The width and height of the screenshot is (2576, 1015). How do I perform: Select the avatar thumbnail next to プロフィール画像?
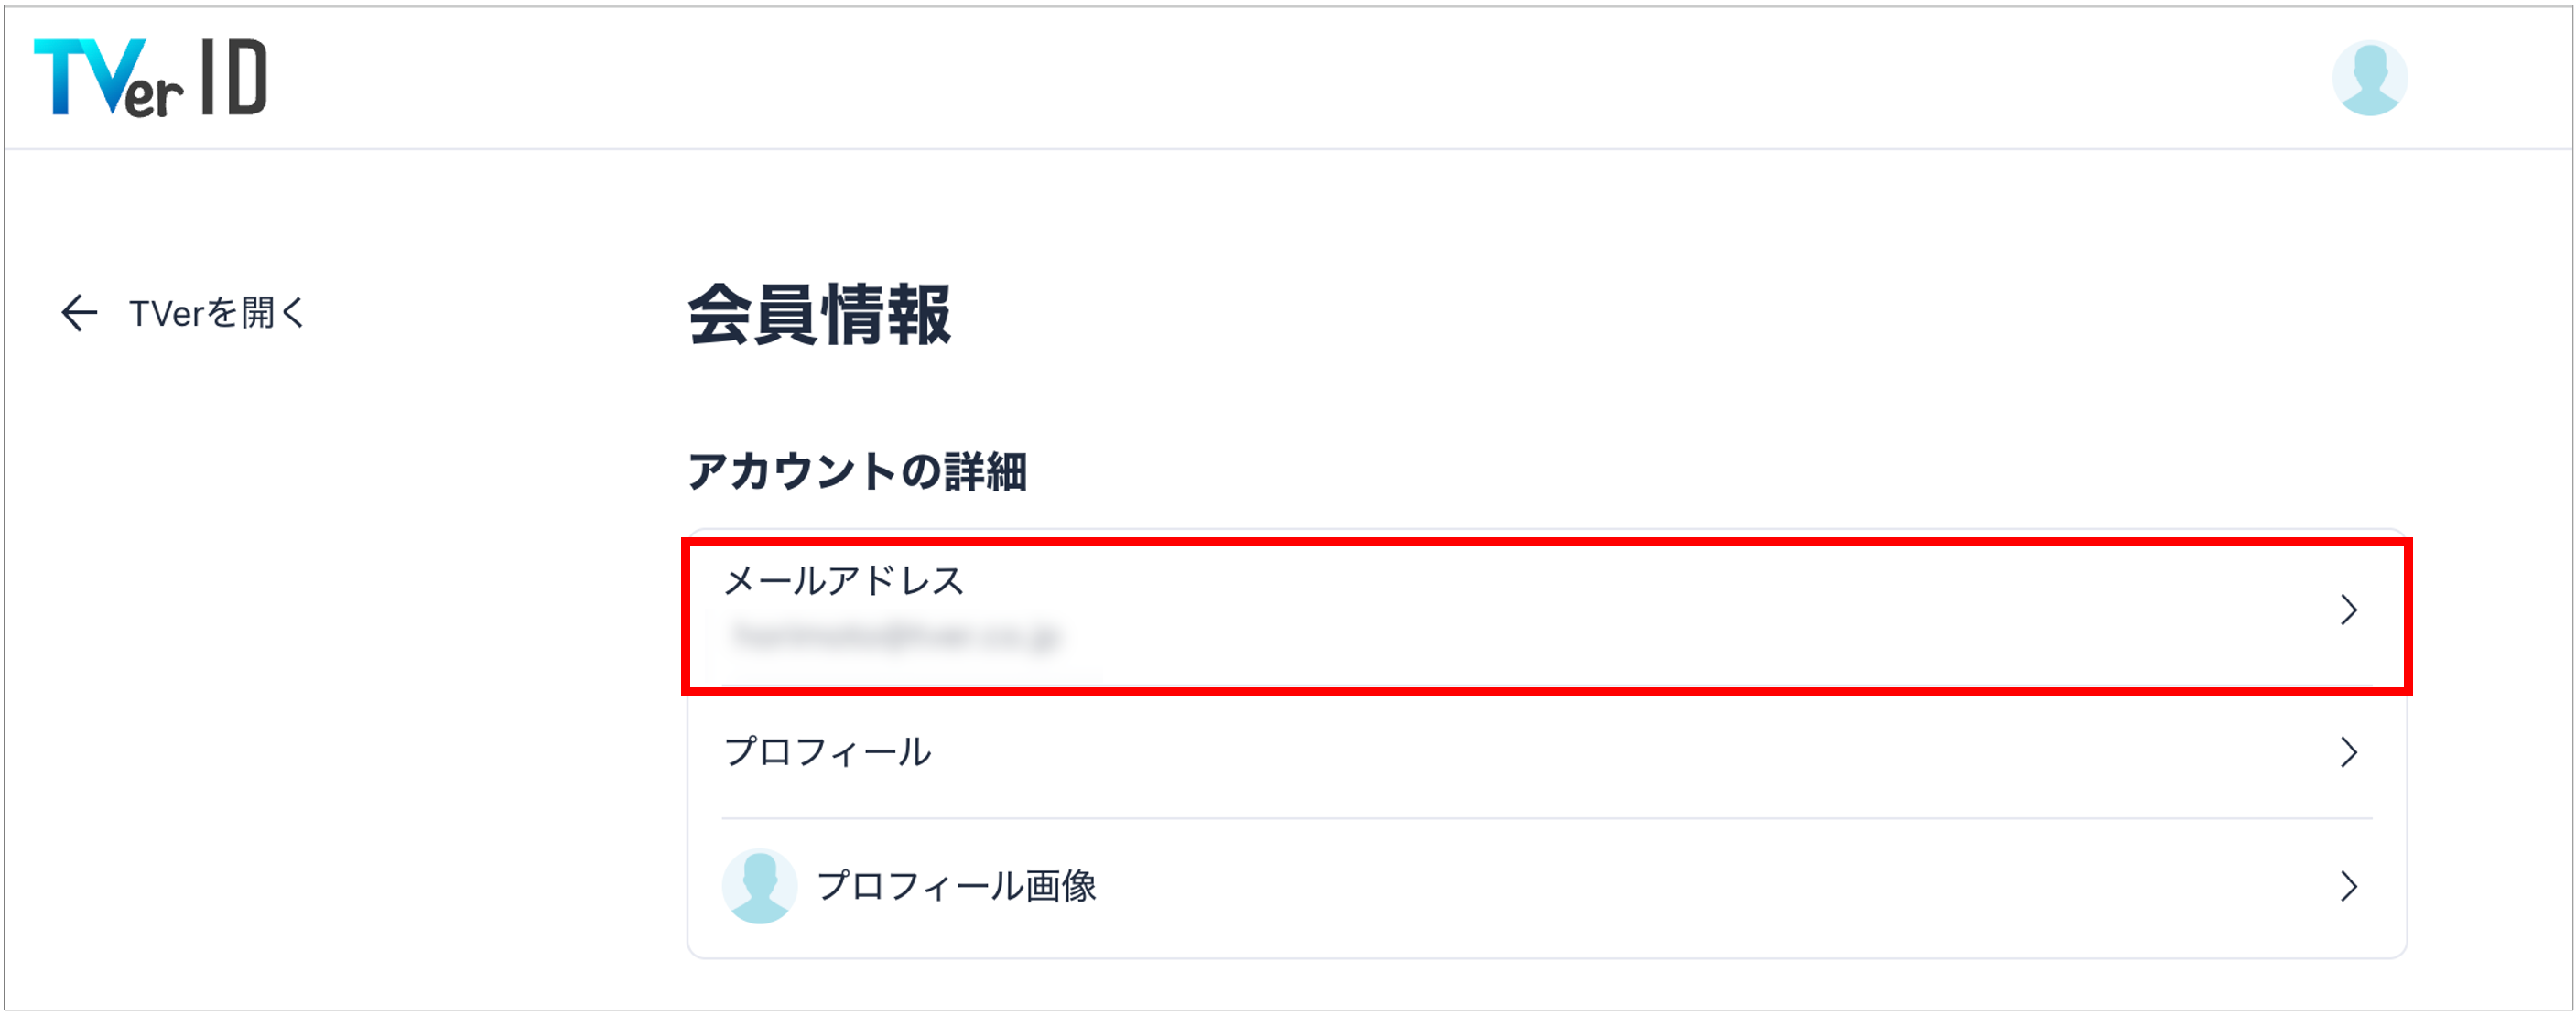[x=759, y=886]
